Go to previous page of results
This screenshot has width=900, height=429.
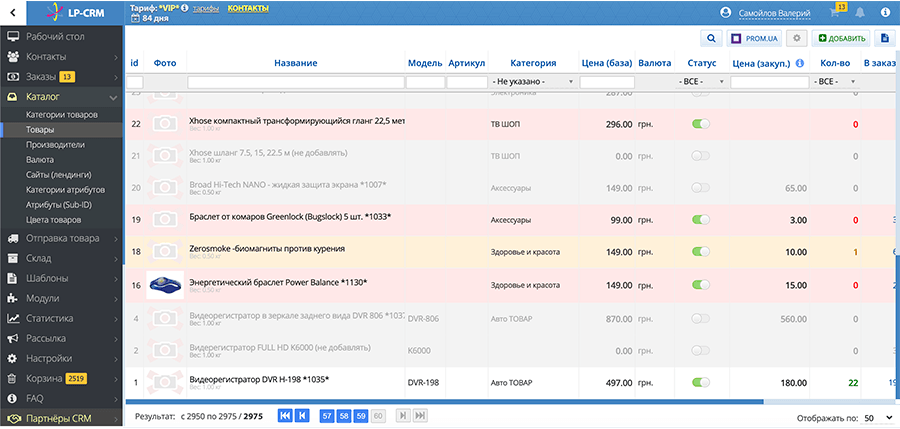303,416
